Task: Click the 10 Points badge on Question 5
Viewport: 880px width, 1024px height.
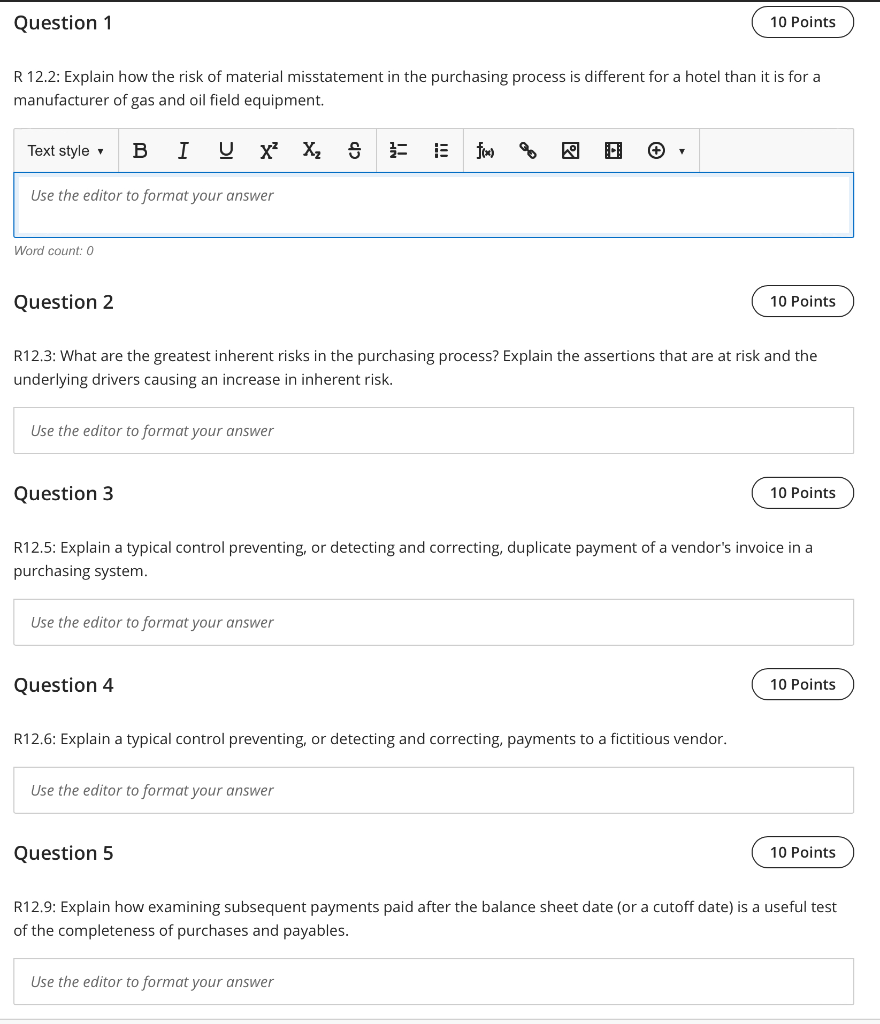Action: point(802,852)
